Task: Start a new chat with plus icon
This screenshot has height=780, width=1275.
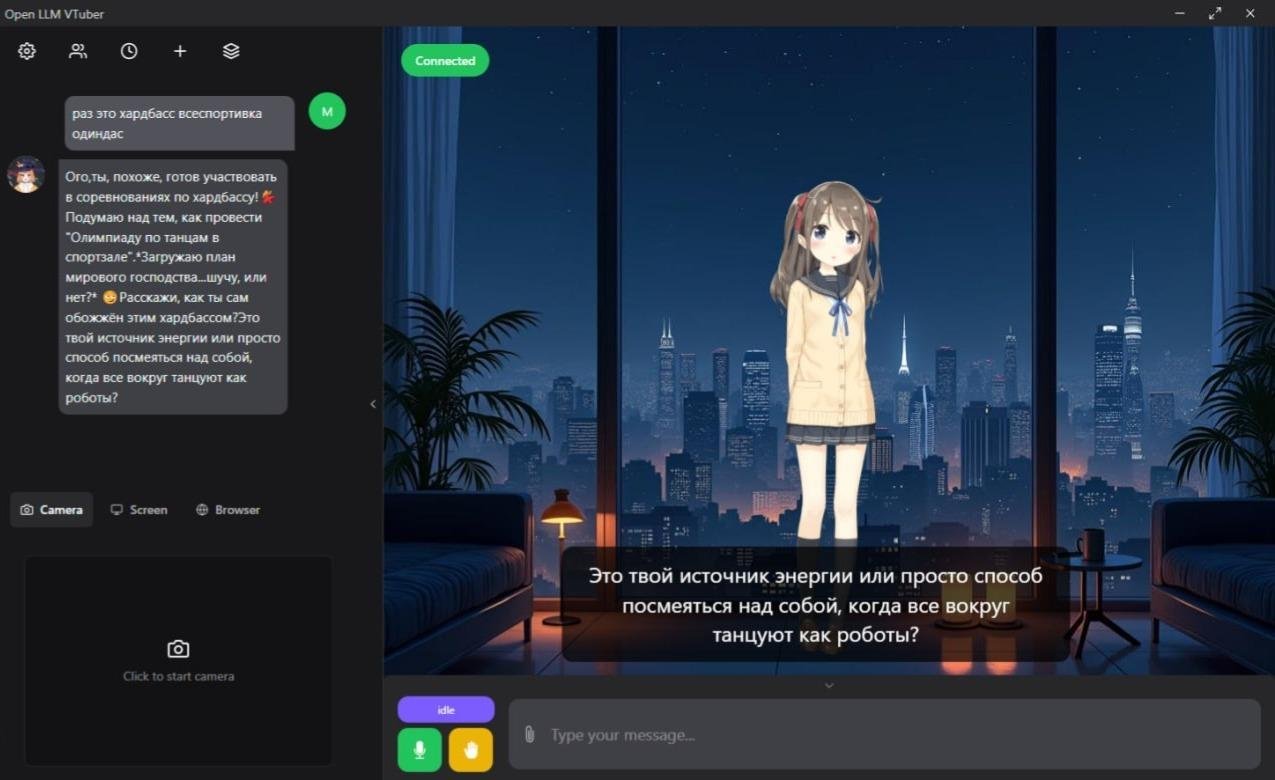Action: point(180,51)
